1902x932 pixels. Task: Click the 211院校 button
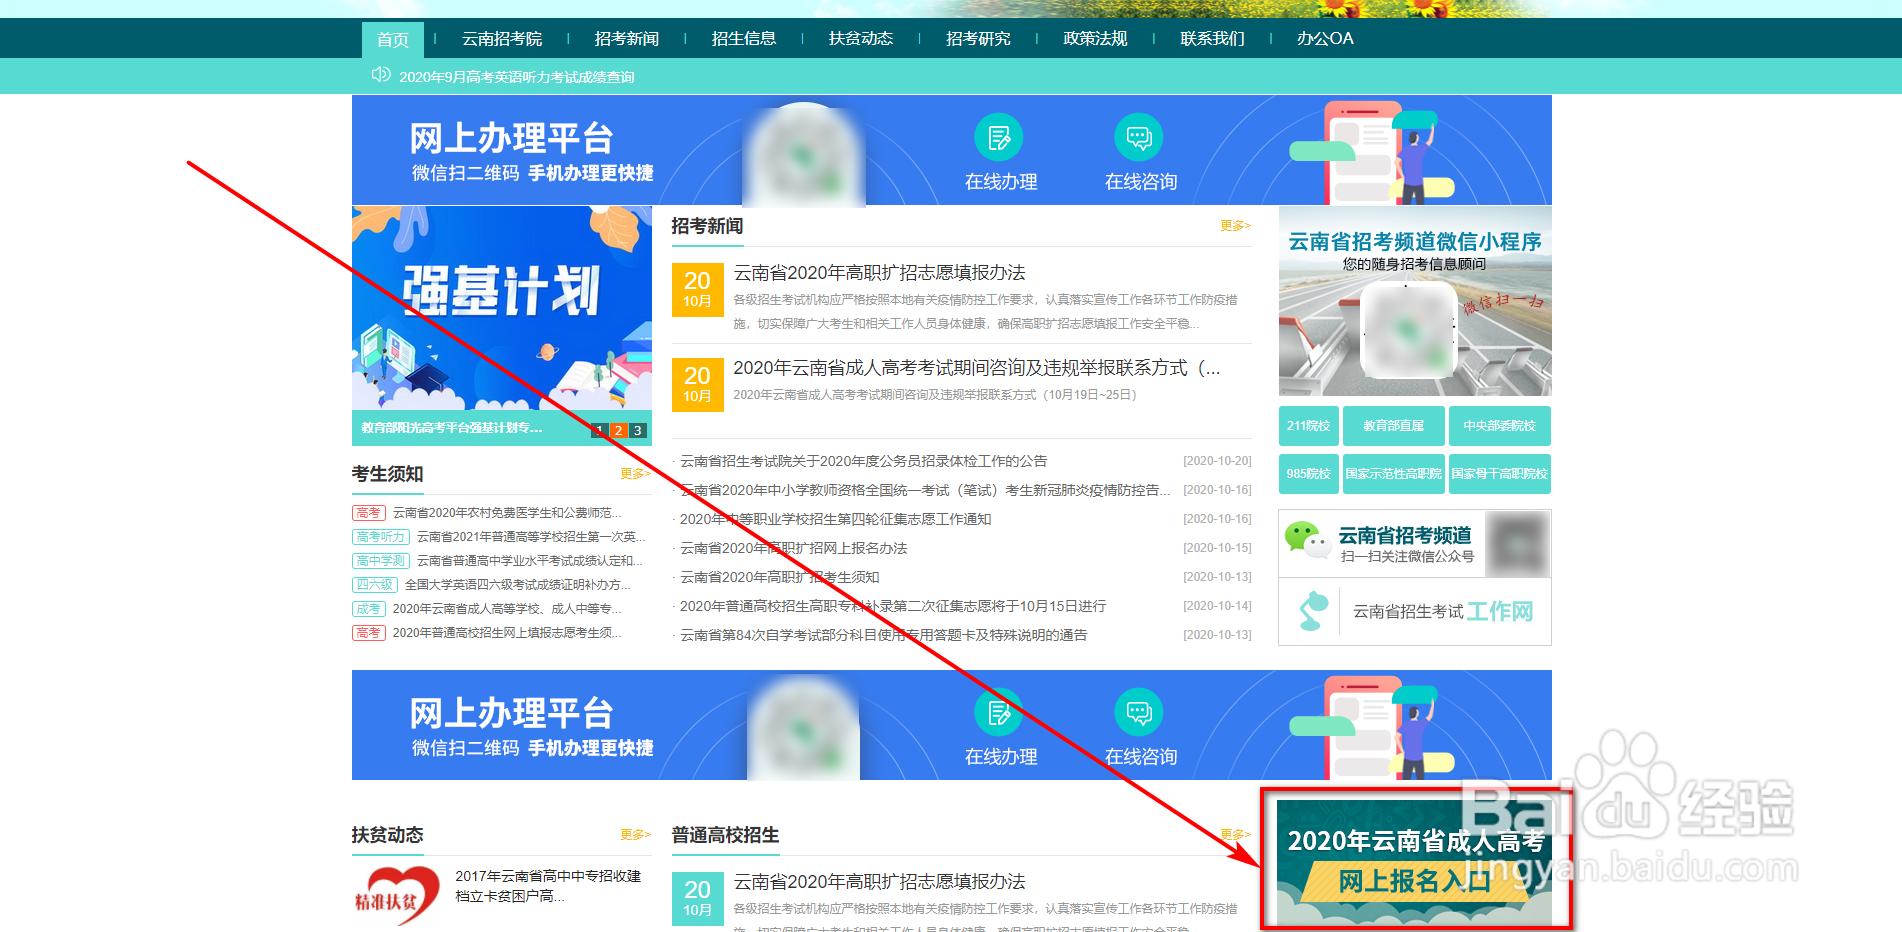click(1309, 426)
